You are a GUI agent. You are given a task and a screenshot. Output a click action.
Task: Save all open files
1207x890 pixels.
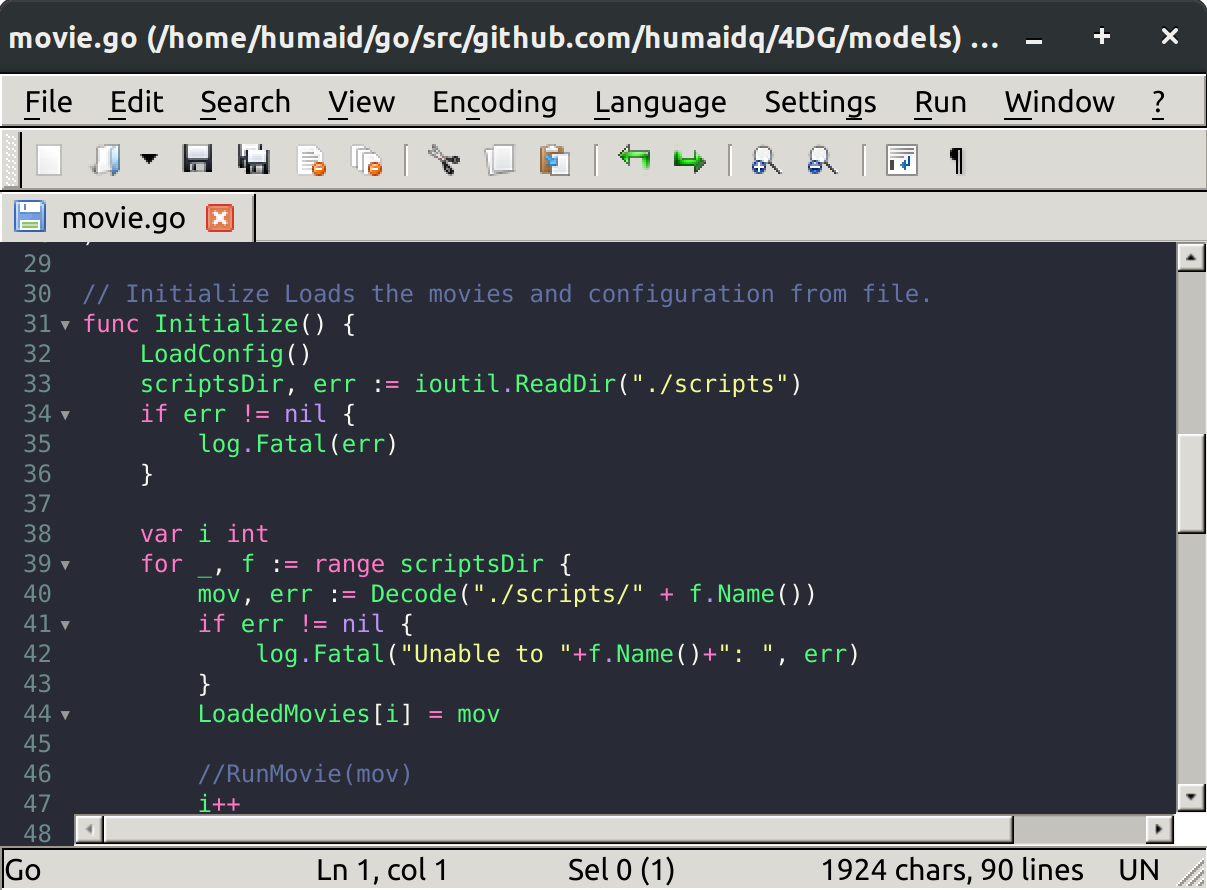[254, 160]
